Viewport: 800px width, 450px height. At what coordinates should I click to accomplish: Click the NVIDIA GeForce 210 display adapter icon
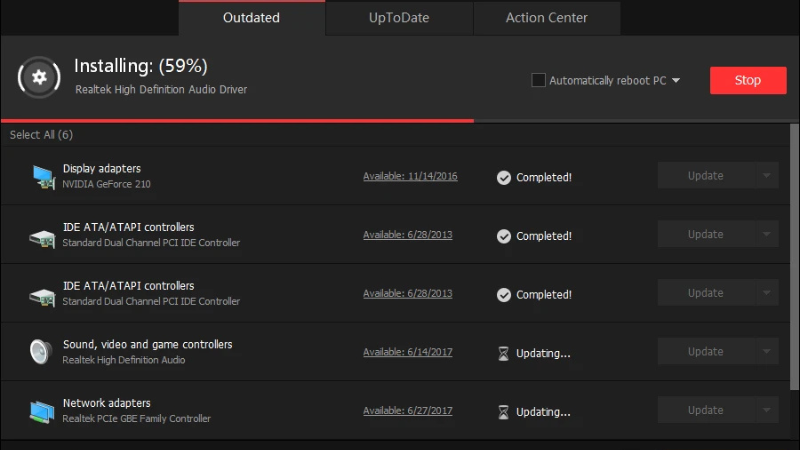pyautogui.click(x=42, y=177)
